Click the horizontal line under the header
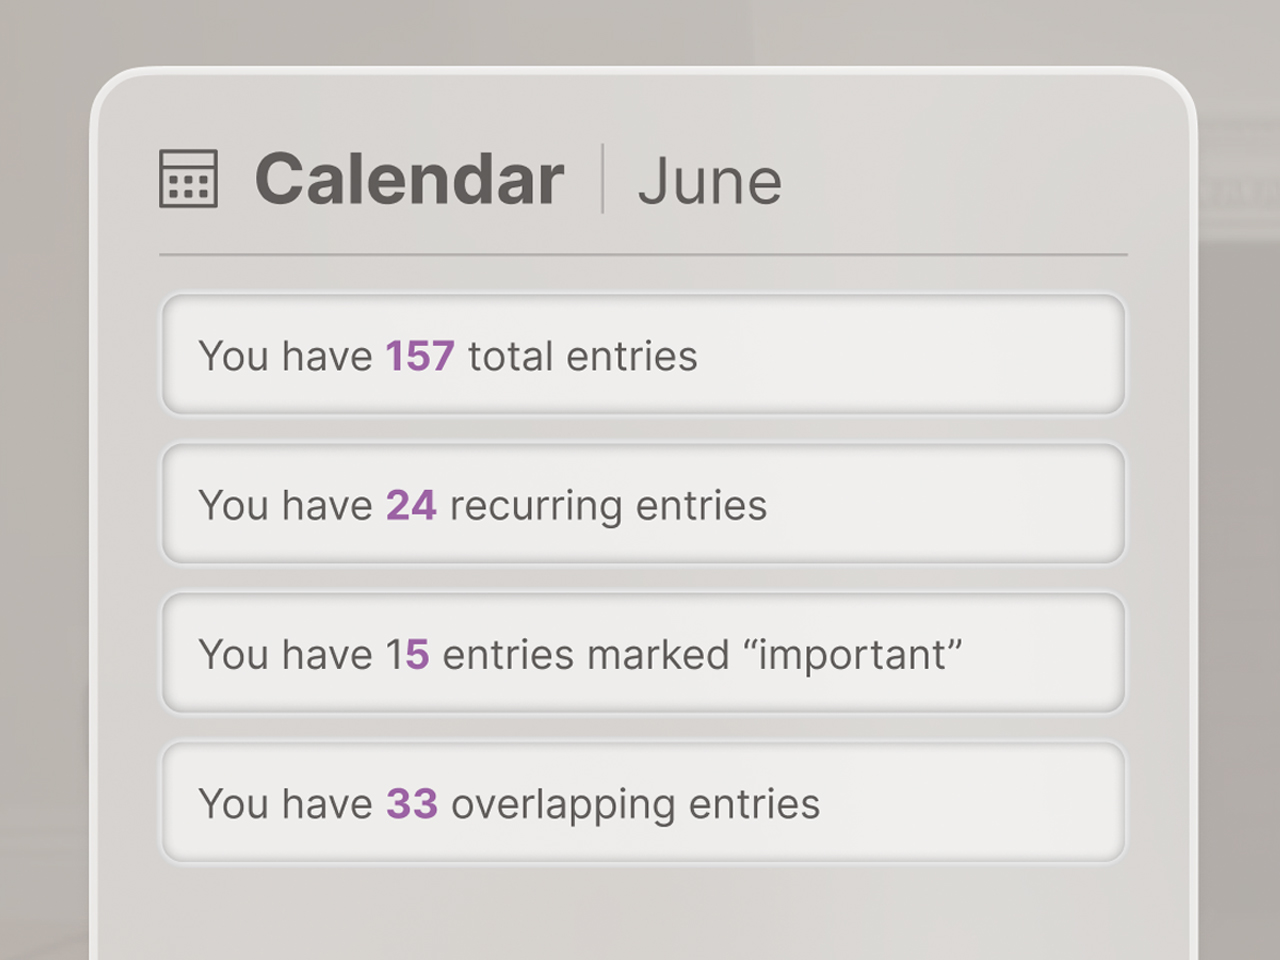The image size is (1280, 960). pyautogui.click(x=643, y=255)
